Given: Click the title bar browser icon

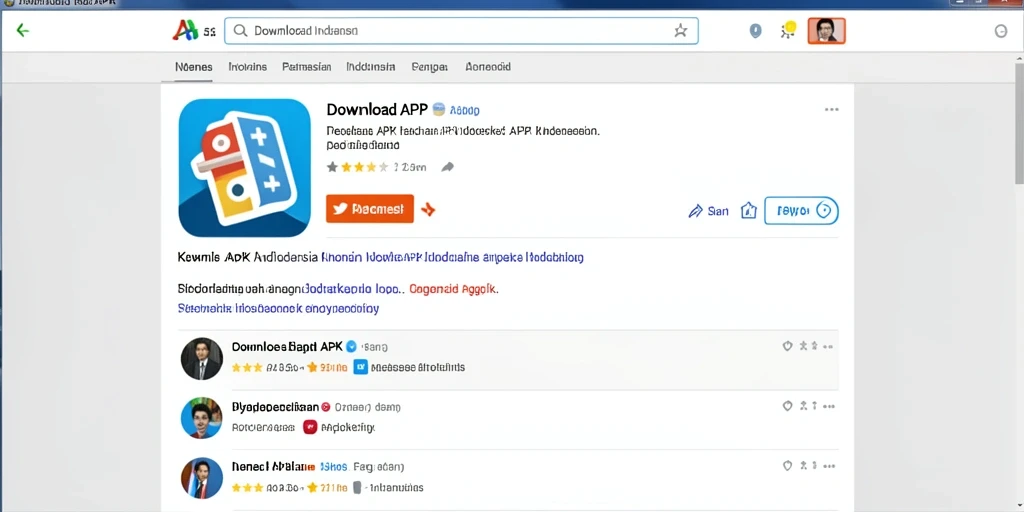Looking at the screenshot, I should 8,3.
